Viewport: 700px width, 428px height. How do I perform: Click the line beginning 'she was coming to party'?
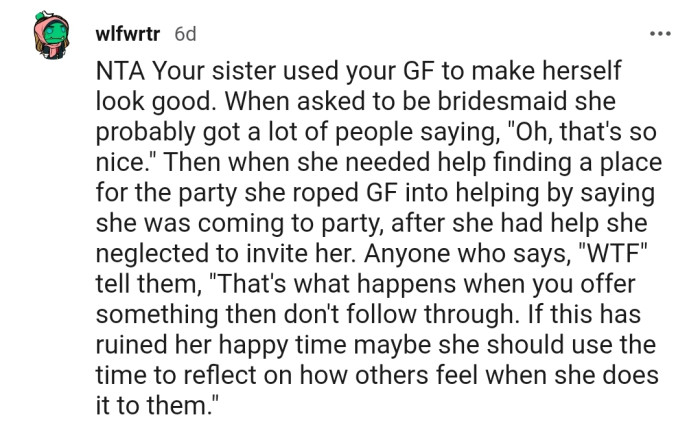click(x=371, y=223)
